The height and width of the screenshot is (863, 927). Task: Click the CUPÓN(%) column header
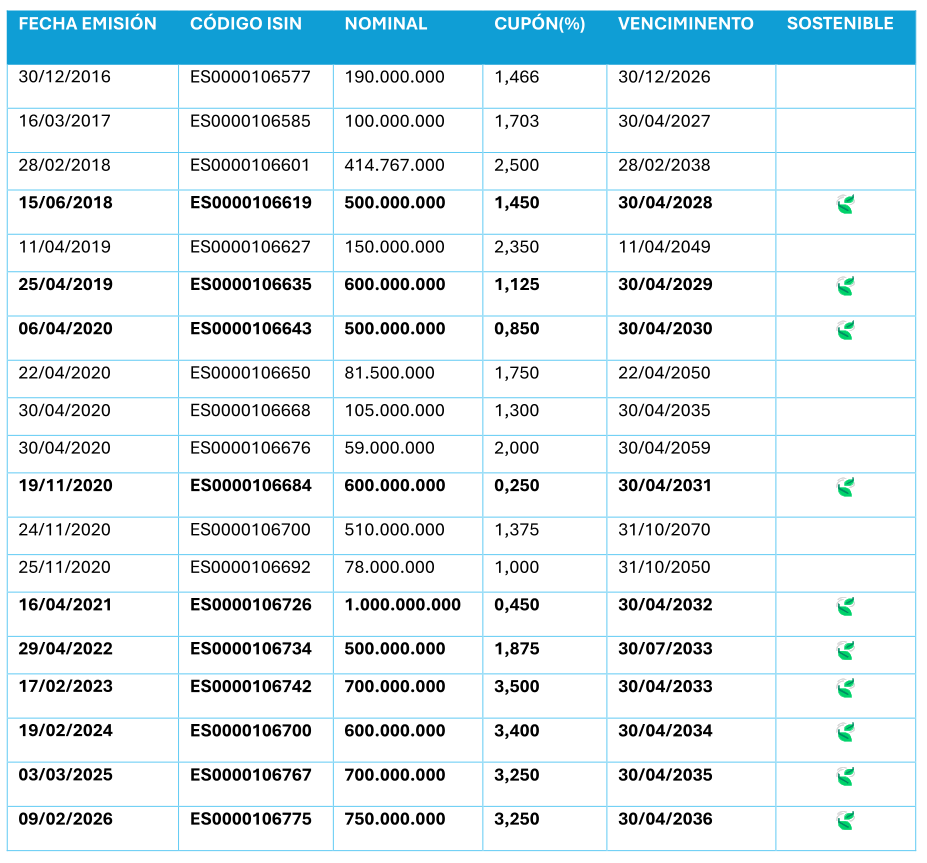[540, 24]
